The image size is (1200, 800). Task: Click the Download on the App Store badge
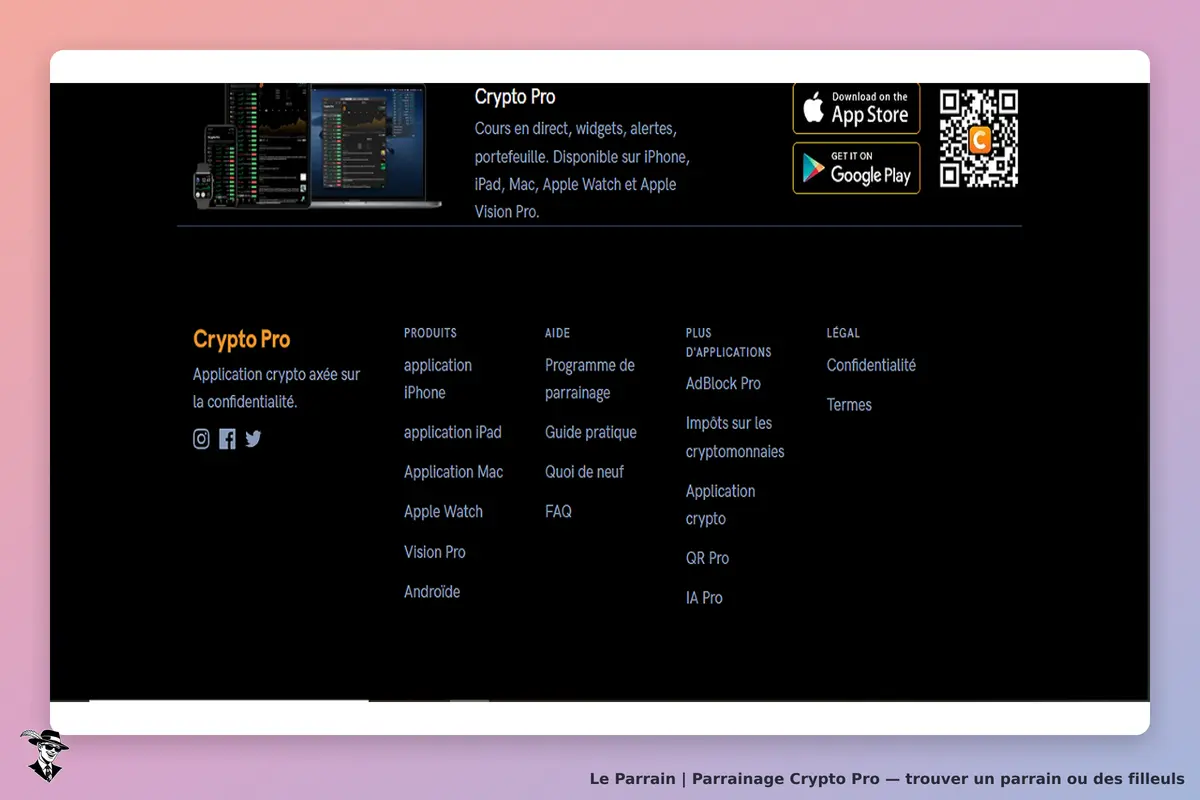(x=856, y=108)
